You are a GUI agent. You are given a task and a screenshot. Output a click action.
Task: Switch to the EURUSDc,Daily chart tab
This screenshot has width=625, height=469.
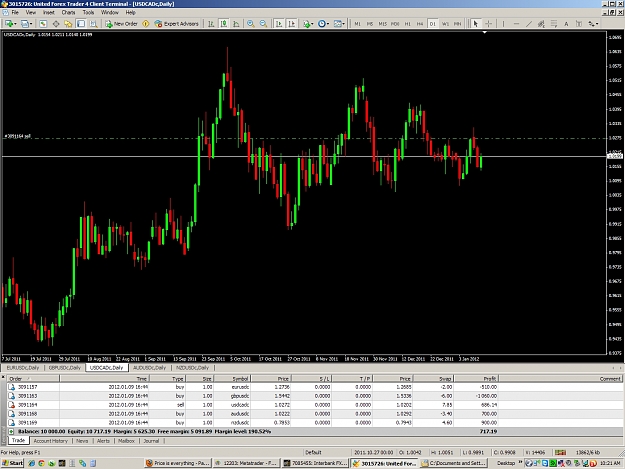23,367
